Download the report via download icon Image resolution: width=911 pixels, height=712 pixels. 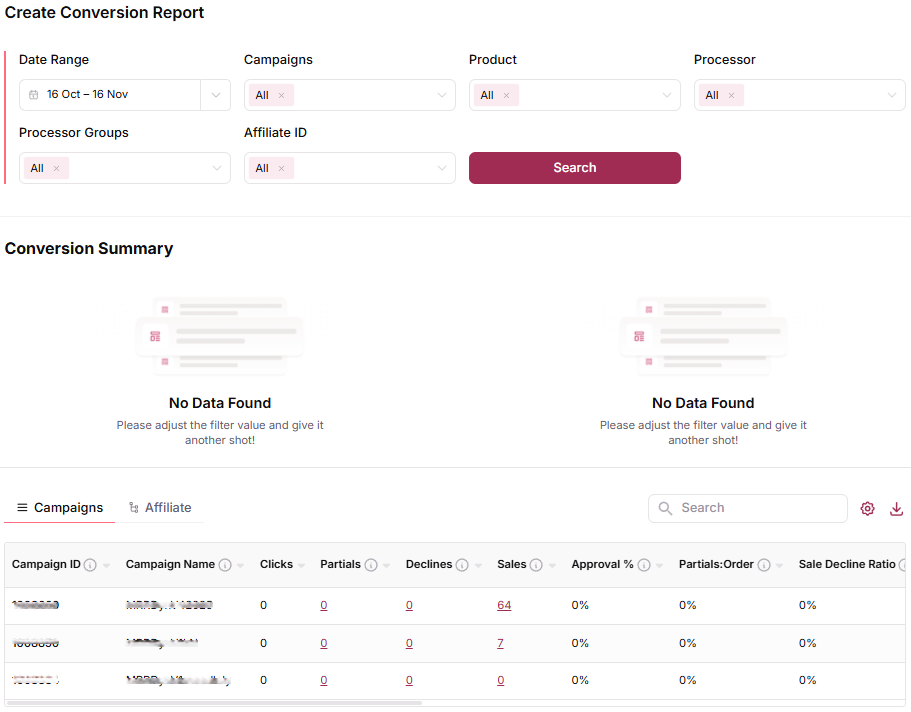896,509
